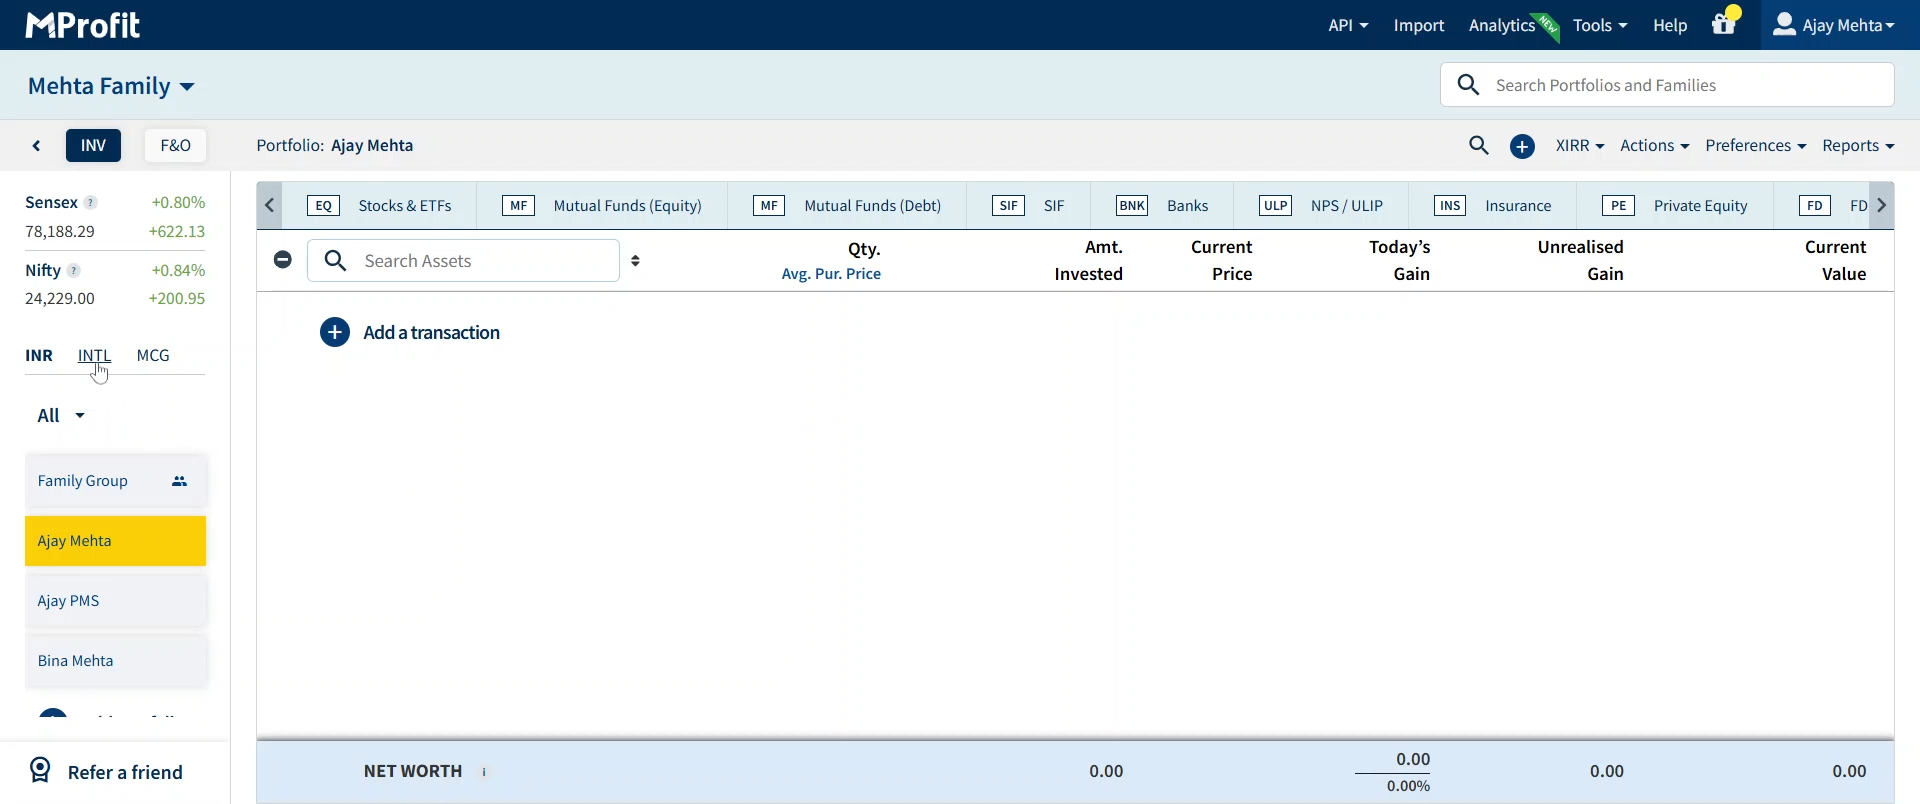Click the Sensex info question mark icon
Image resolution: width=1920 pixels, height=804 pixels.
tap(91, 203)
